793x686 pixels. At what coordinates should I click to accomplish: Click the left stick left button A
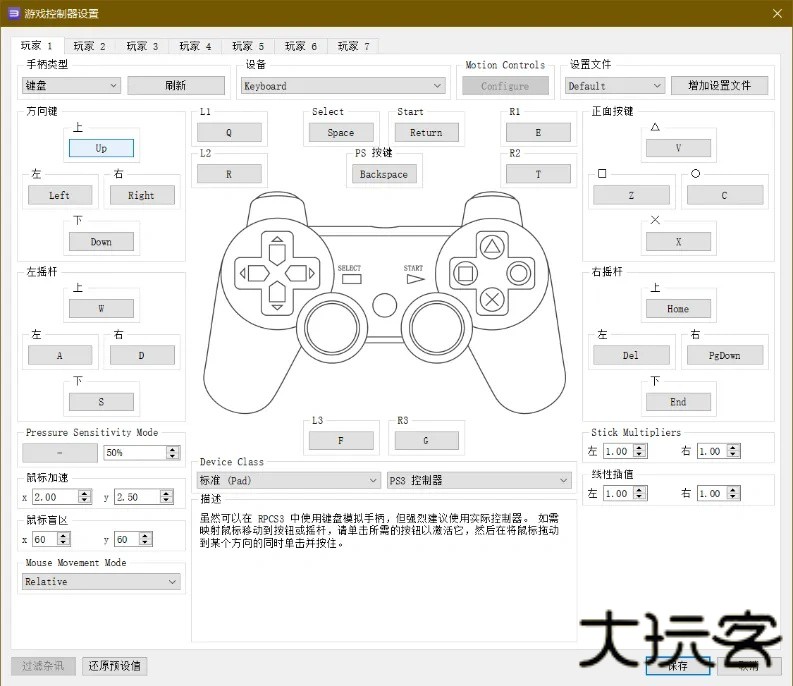pos(60,355)
